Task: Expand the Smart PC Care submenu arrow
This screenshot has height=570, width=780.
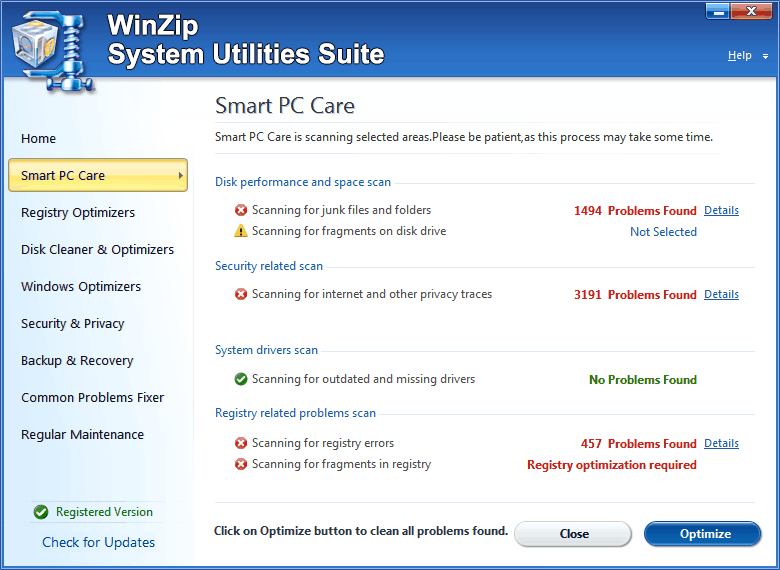Action: click(x=181, y=175)
